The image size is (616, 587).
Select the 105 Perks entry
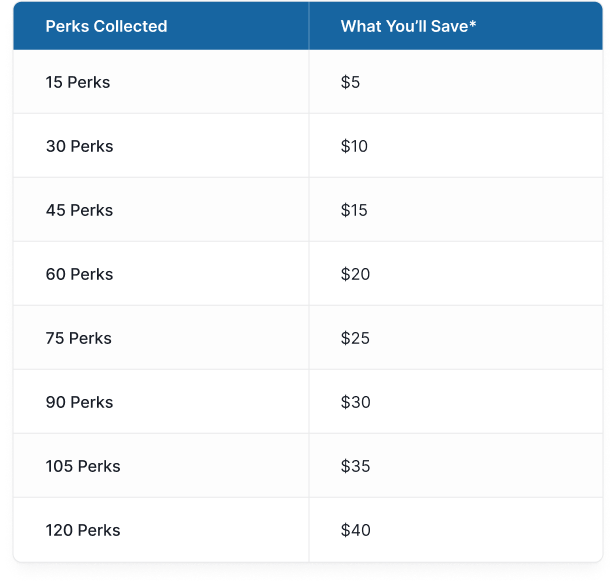(x=83, y=466)
